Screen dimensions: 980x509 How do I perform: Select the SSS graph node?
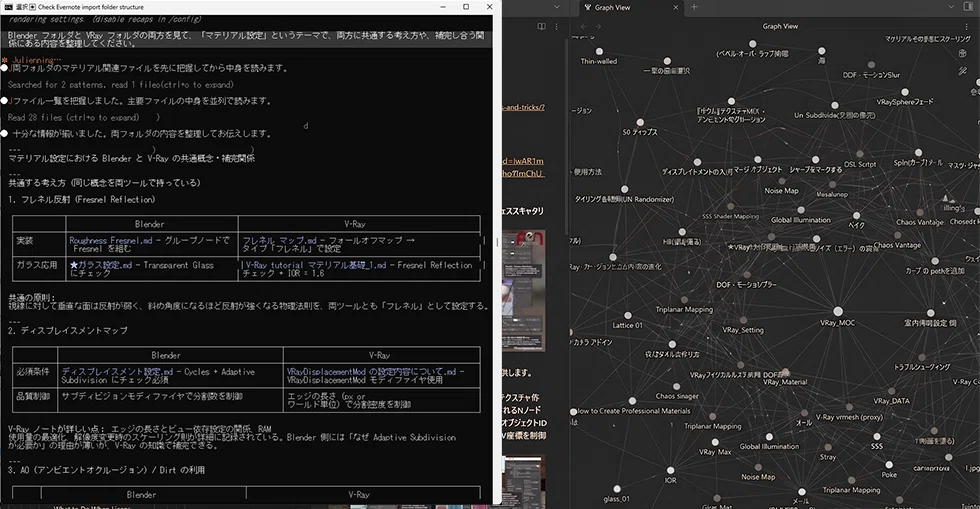click(x=877, y=436)
